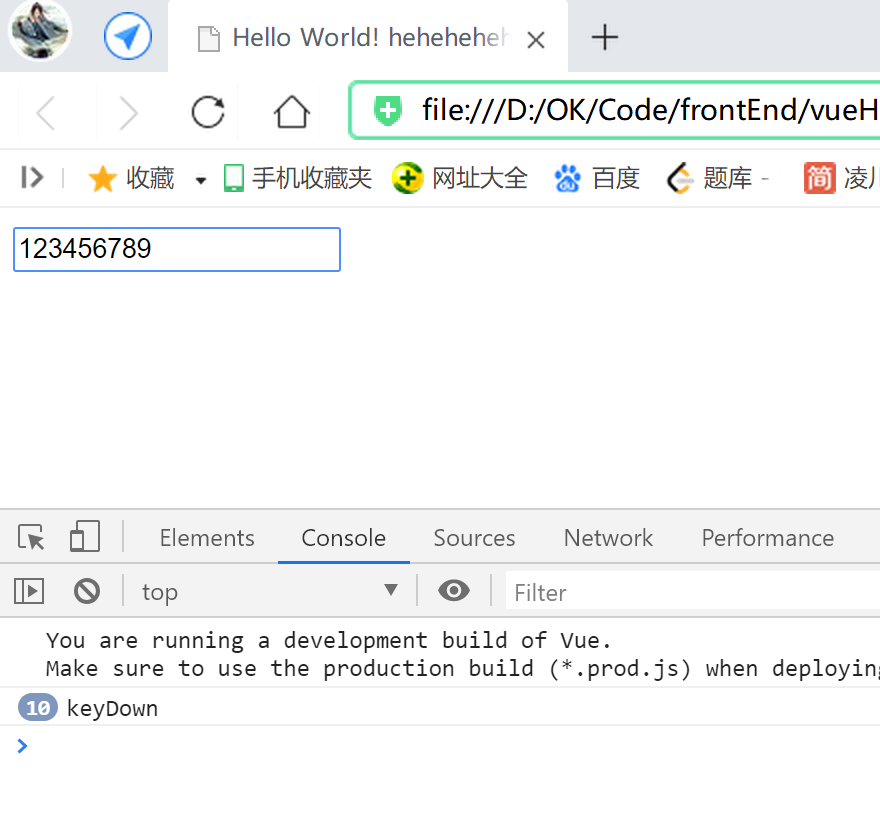The height and width of the screenshot is (815, 880).
Task: Reload the current page
Action: 208,112
